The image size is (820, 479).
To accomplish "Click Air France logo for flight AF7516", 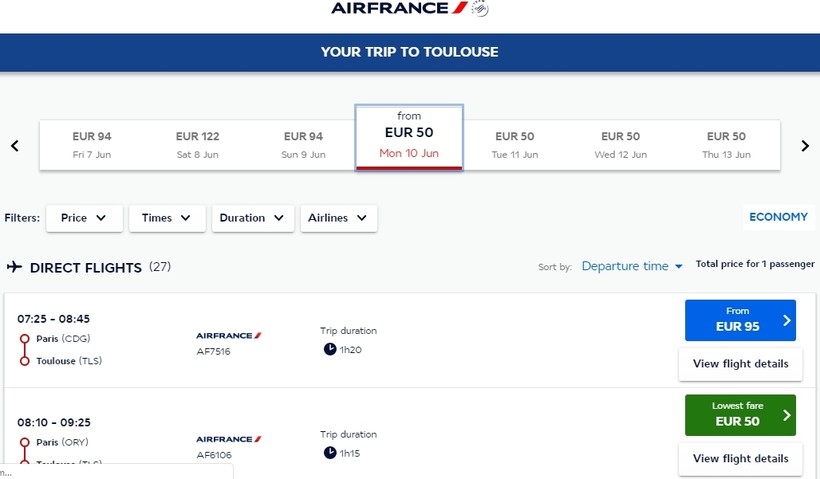I will [229, 336].
